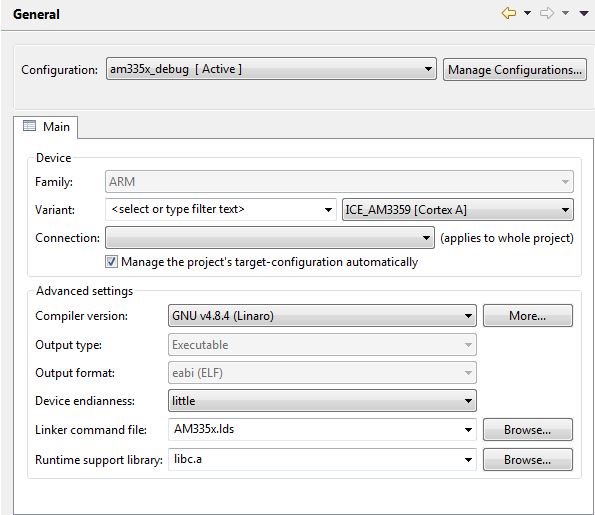Image resolution: width=595 pixels, height=515 pixels.
Task: Click the Main tab table icon
Action: pos(30,126)
